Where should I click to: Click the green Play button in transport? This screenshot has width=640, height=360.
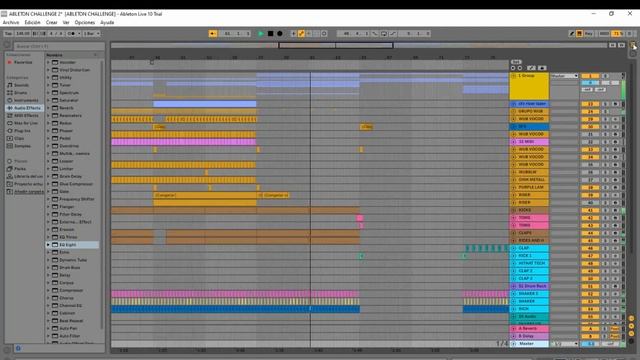pyautogui.click(x=261, y=33)
